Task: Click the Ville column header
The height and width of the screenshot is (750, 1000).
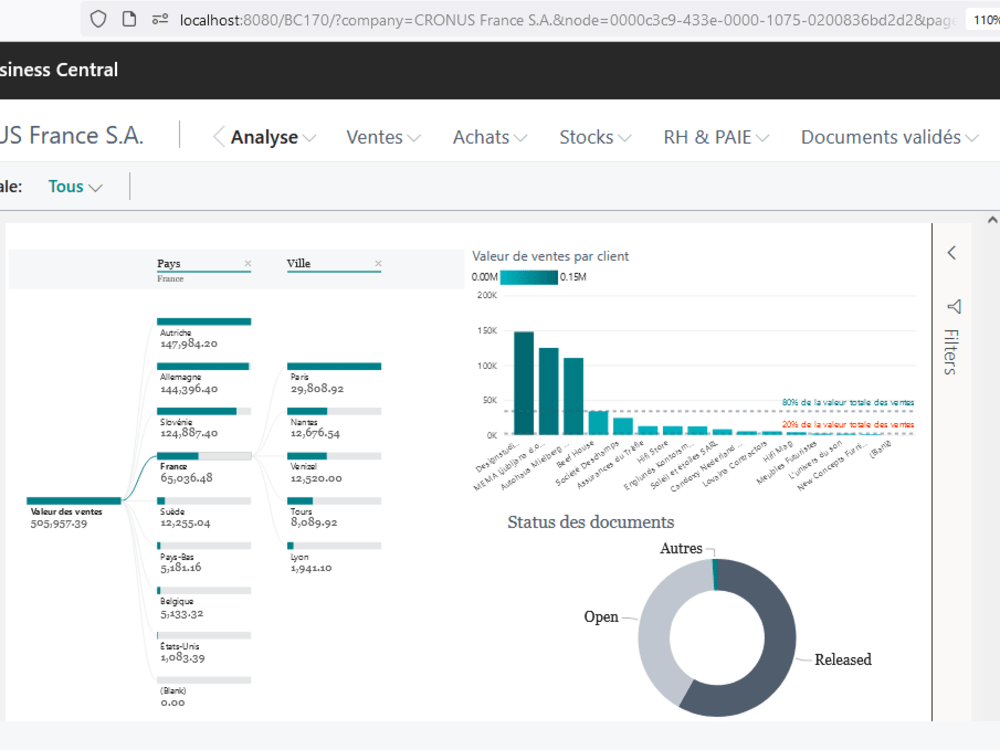Action: click(x=298, y=263)
